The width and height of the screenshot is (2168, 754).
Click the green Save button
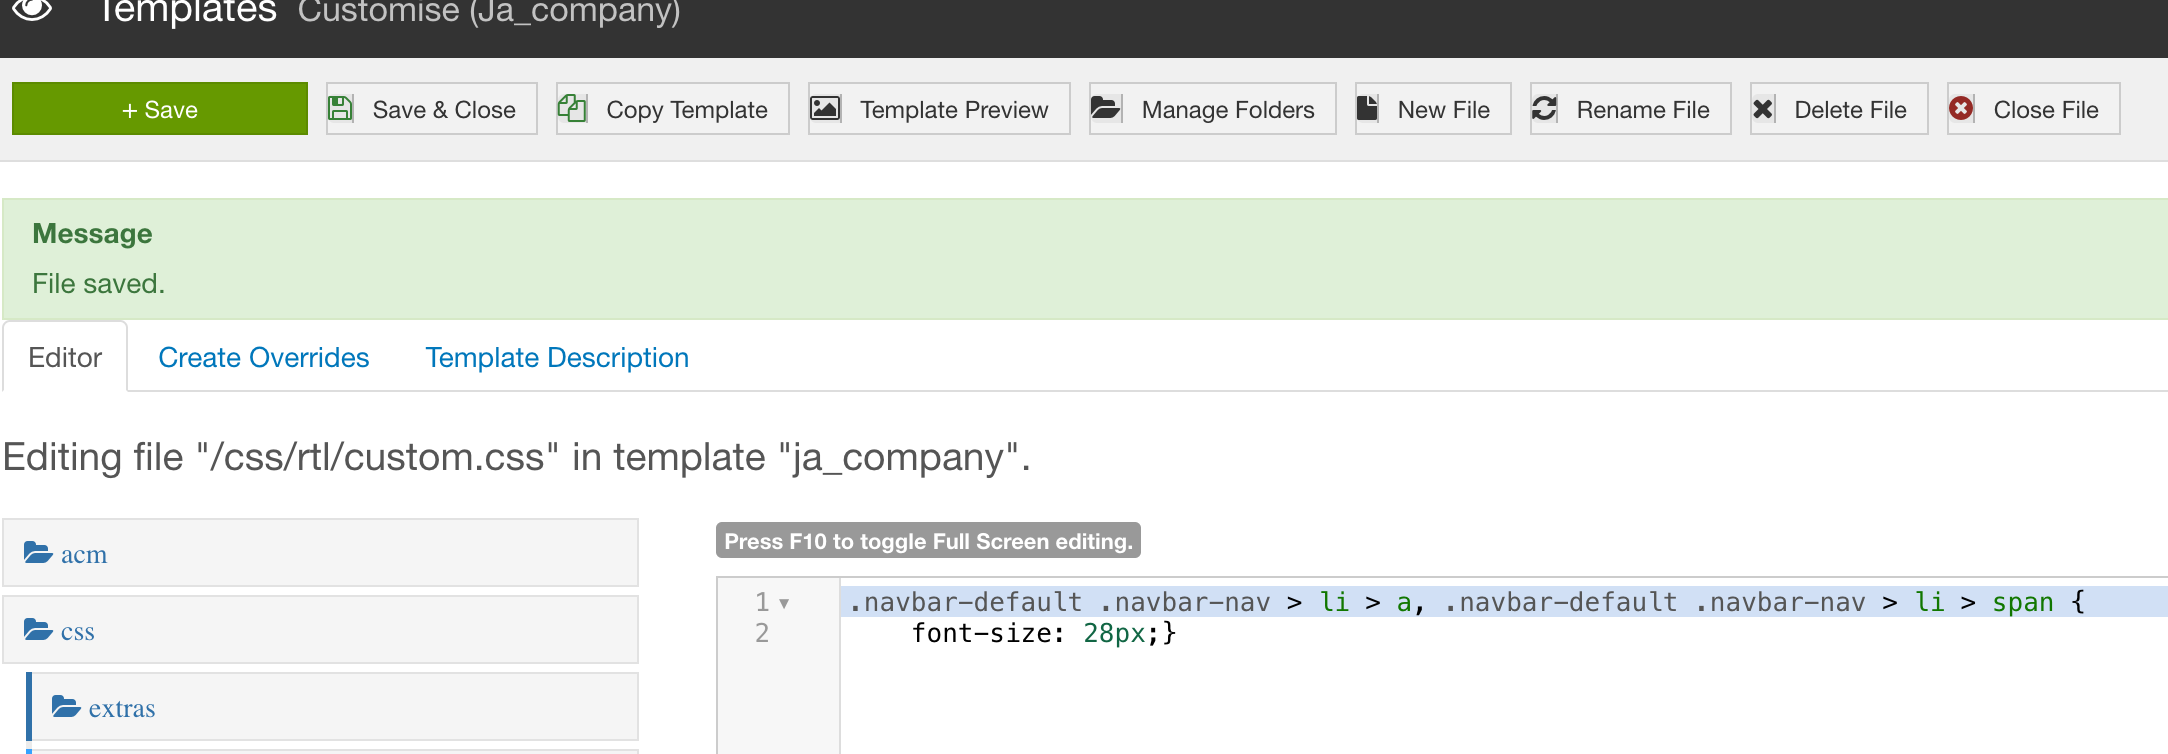click(x=160, y=109)
